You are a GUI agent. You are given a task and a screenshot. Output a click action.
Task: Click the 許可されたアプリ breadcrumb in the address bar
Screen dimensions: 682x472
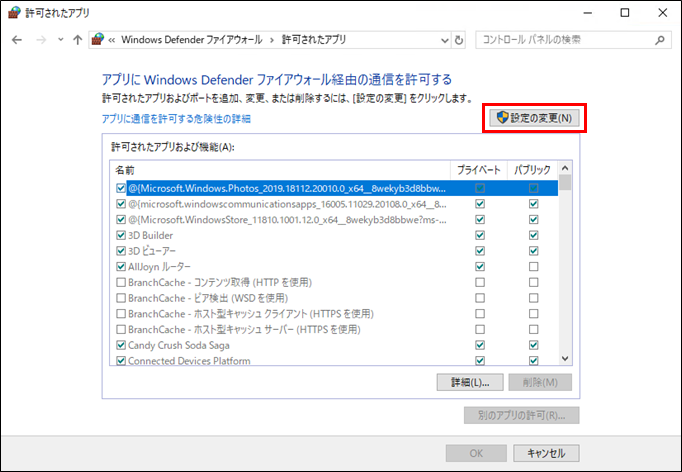pos(314,40)
